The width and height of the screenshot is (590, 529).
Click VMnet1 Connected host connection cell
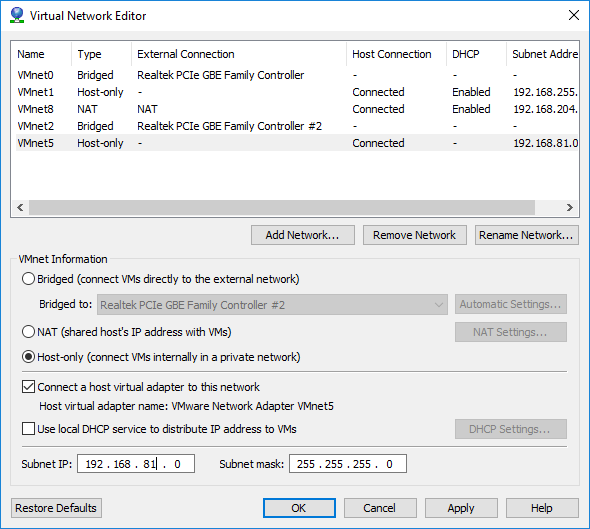pos(378,92)
